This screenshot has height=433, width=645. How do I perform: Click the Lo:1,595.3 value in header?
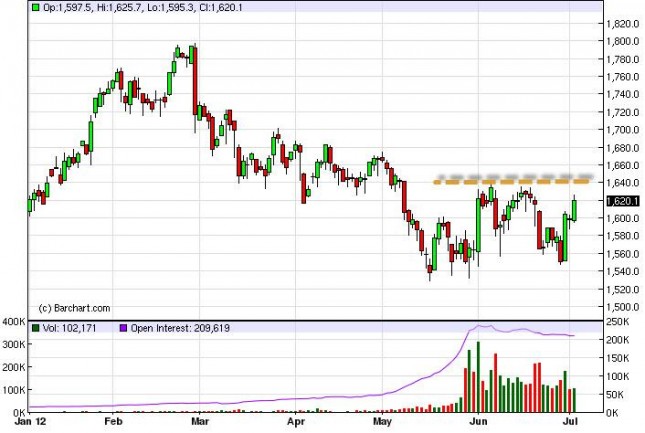[171, 7]
